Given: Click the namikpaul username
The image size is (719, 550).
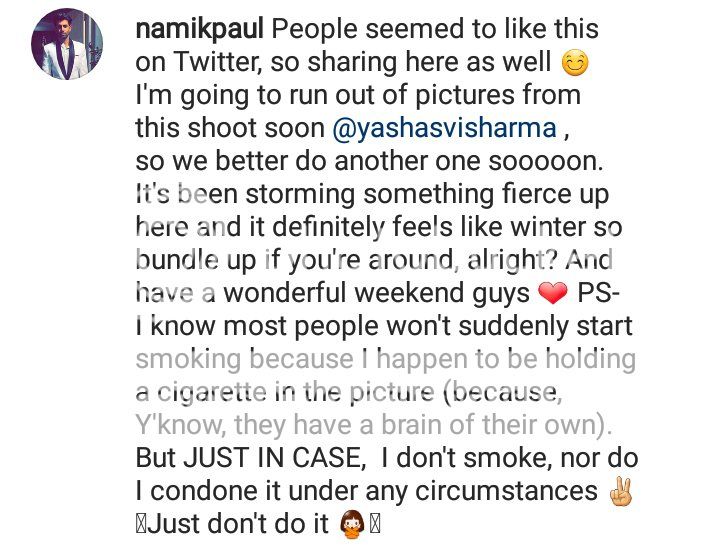Looking at the screenshot, I should tap(189, 30).
